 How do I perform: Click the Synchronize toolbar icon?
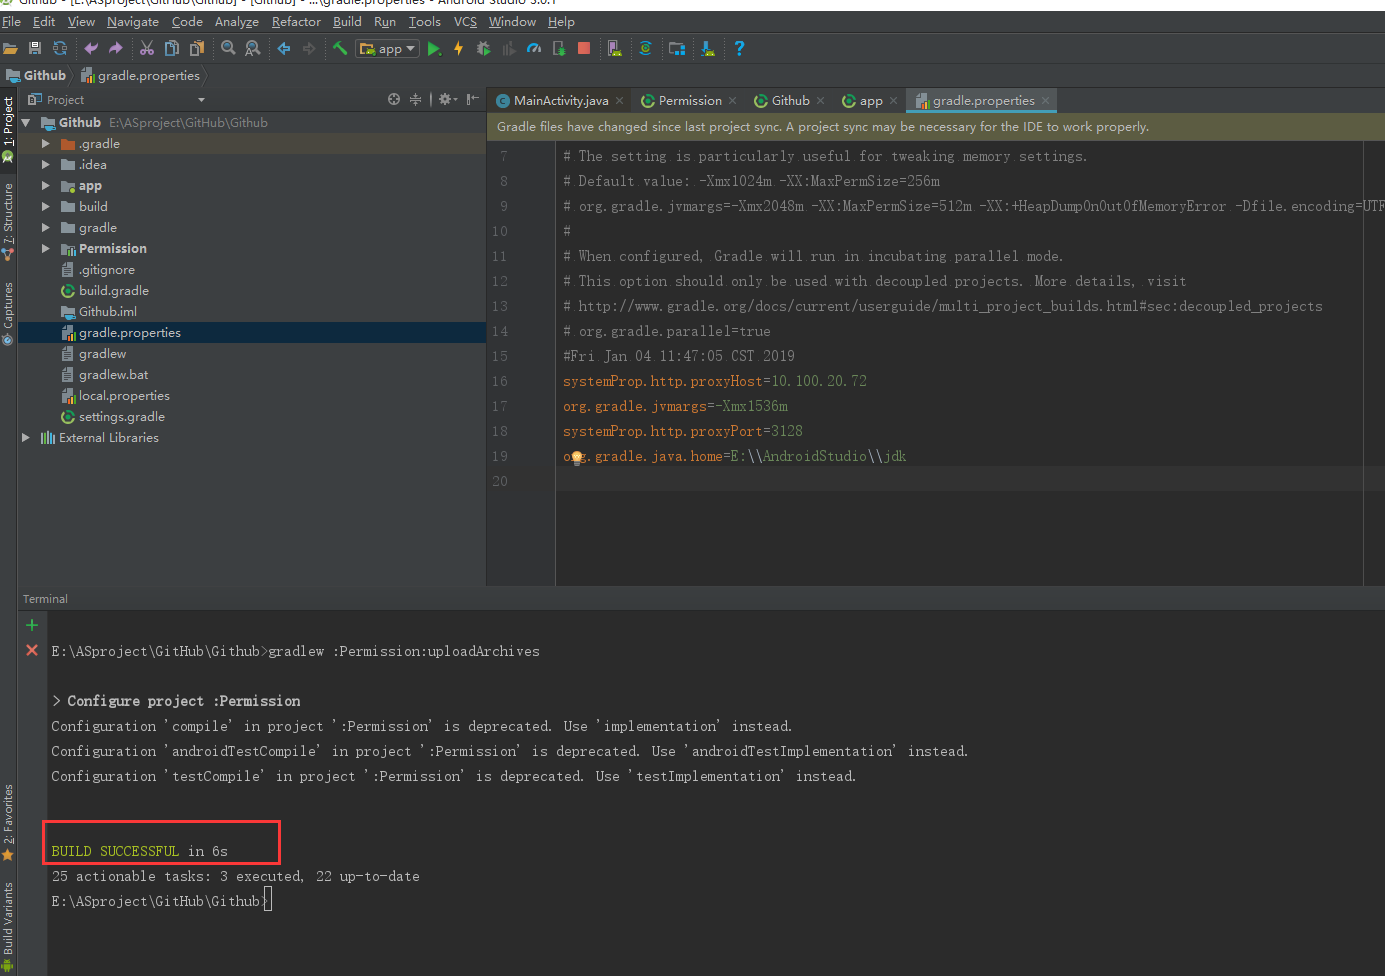[x=60, y=48]
